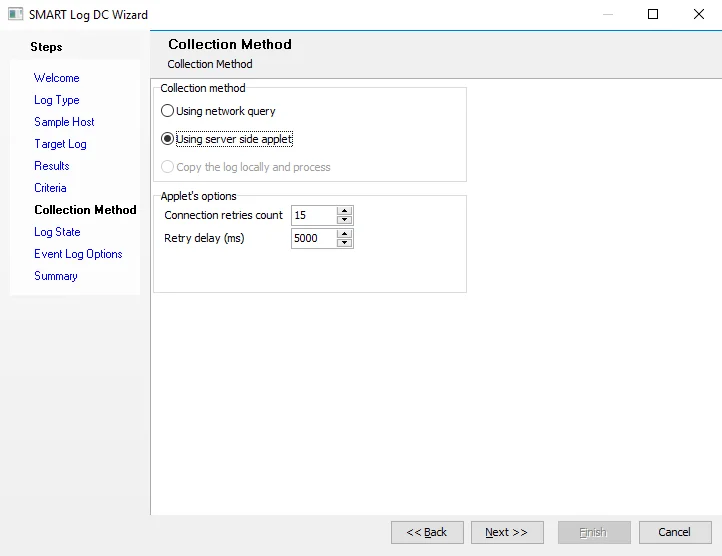The height and width of the screenshot is (556, 722).
Task: Click the Applet's options group label
Action: coord(198,196)
